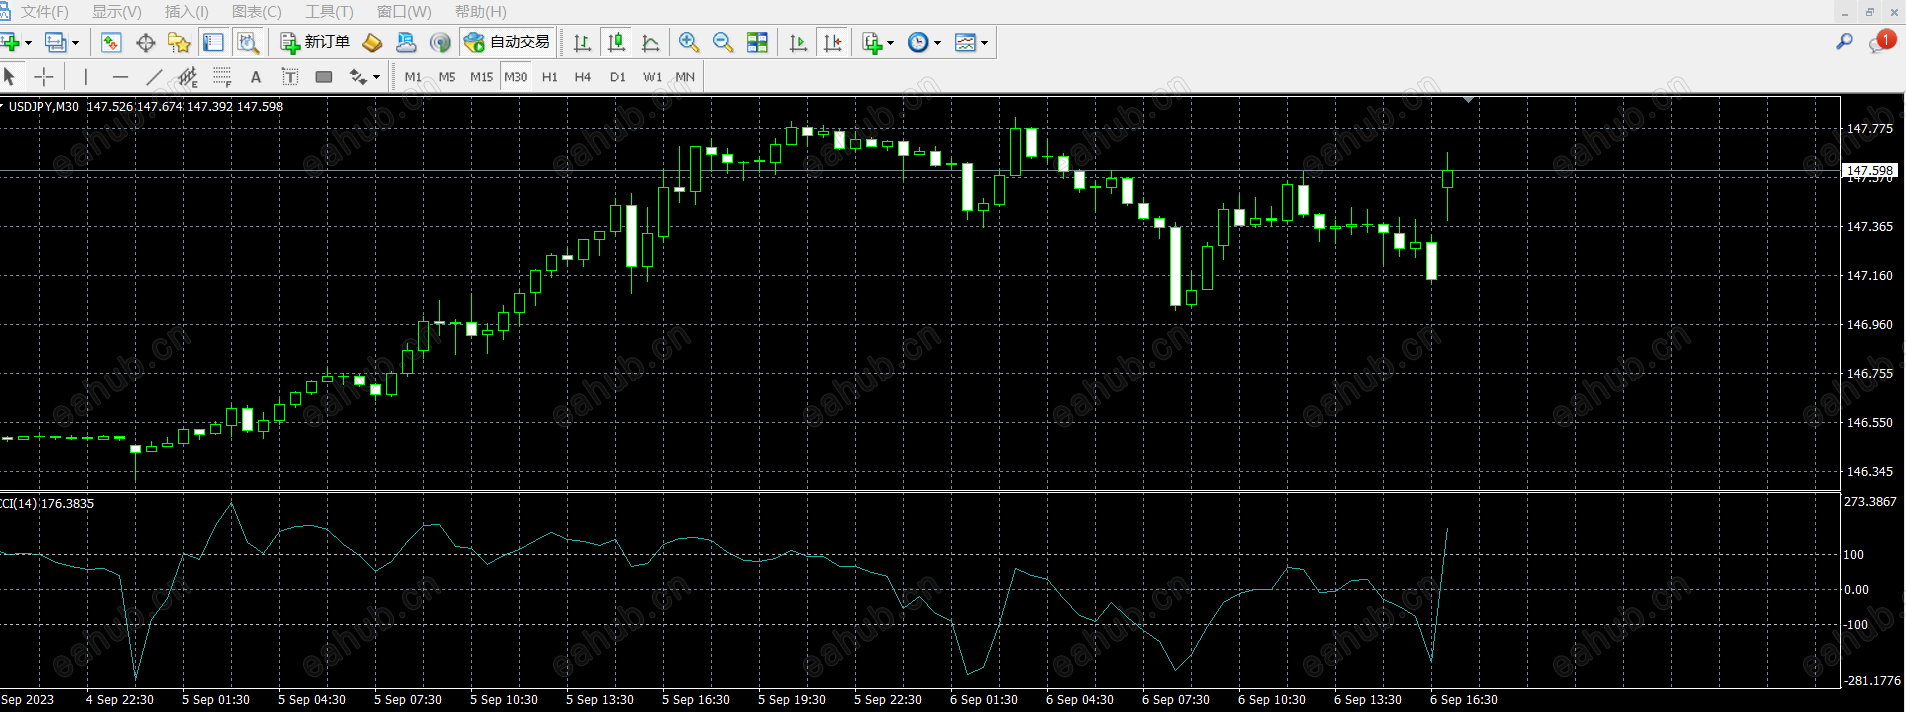
Task: Click the profiles icon
Action: [x=56, y=42]
